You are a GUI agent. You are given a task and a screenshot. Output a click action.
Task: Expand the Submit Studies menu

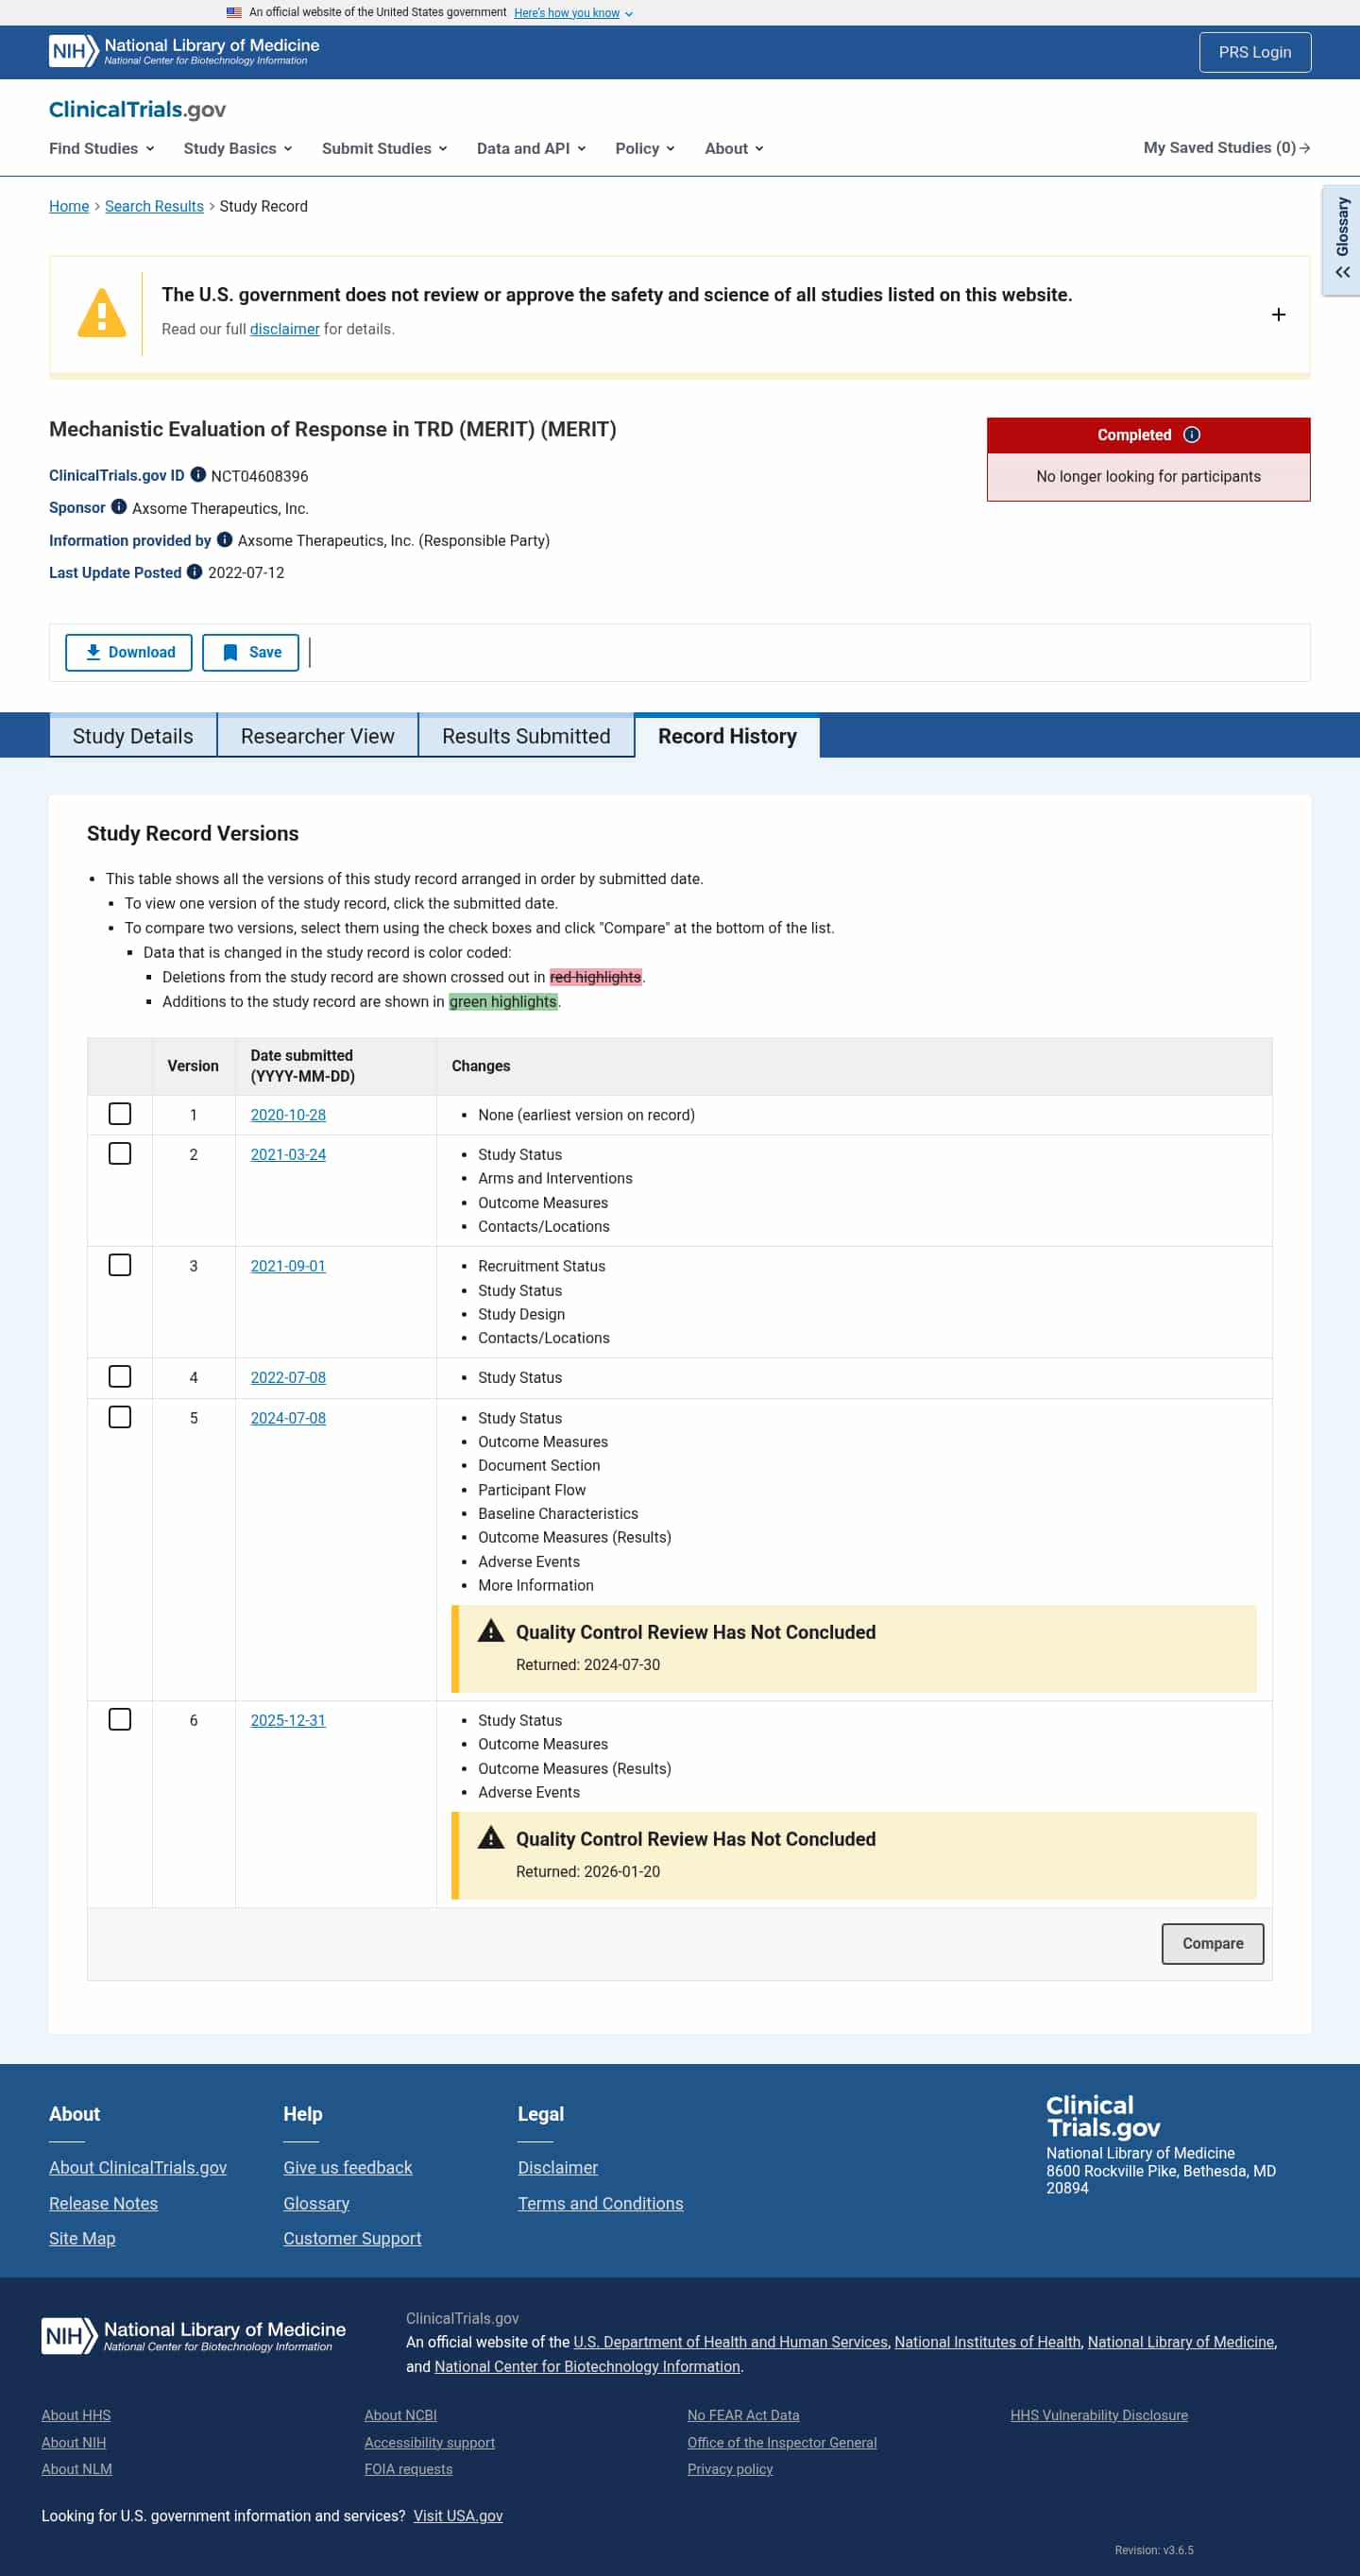click(385, 148)
